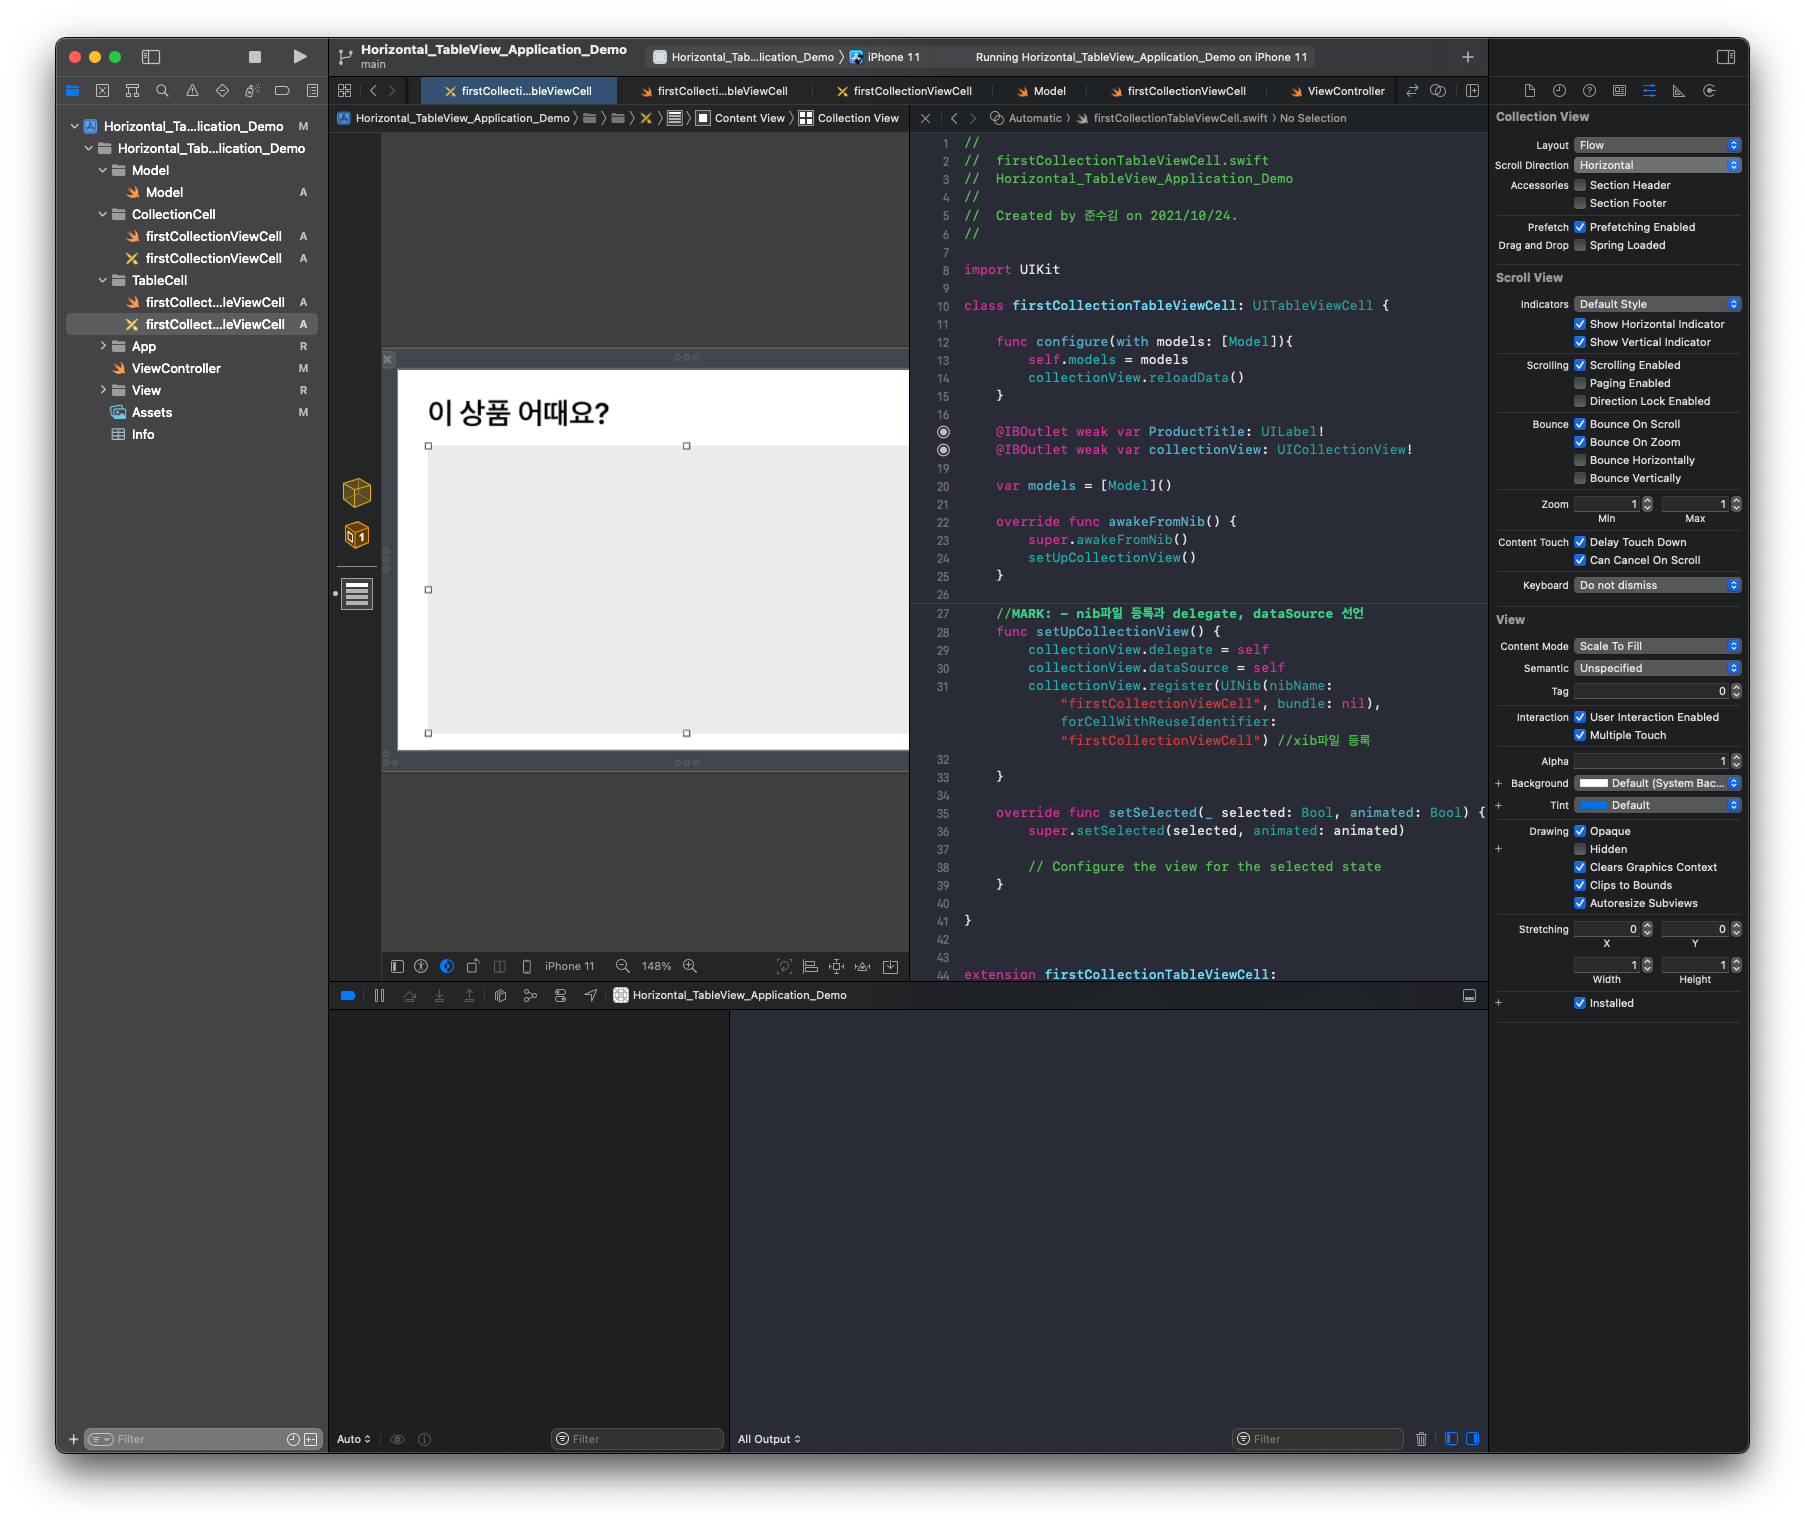The image size is (1805, 1527).
Task: Click Content View in jump bar
Action: pyautogui.click(x=741, y=118)
